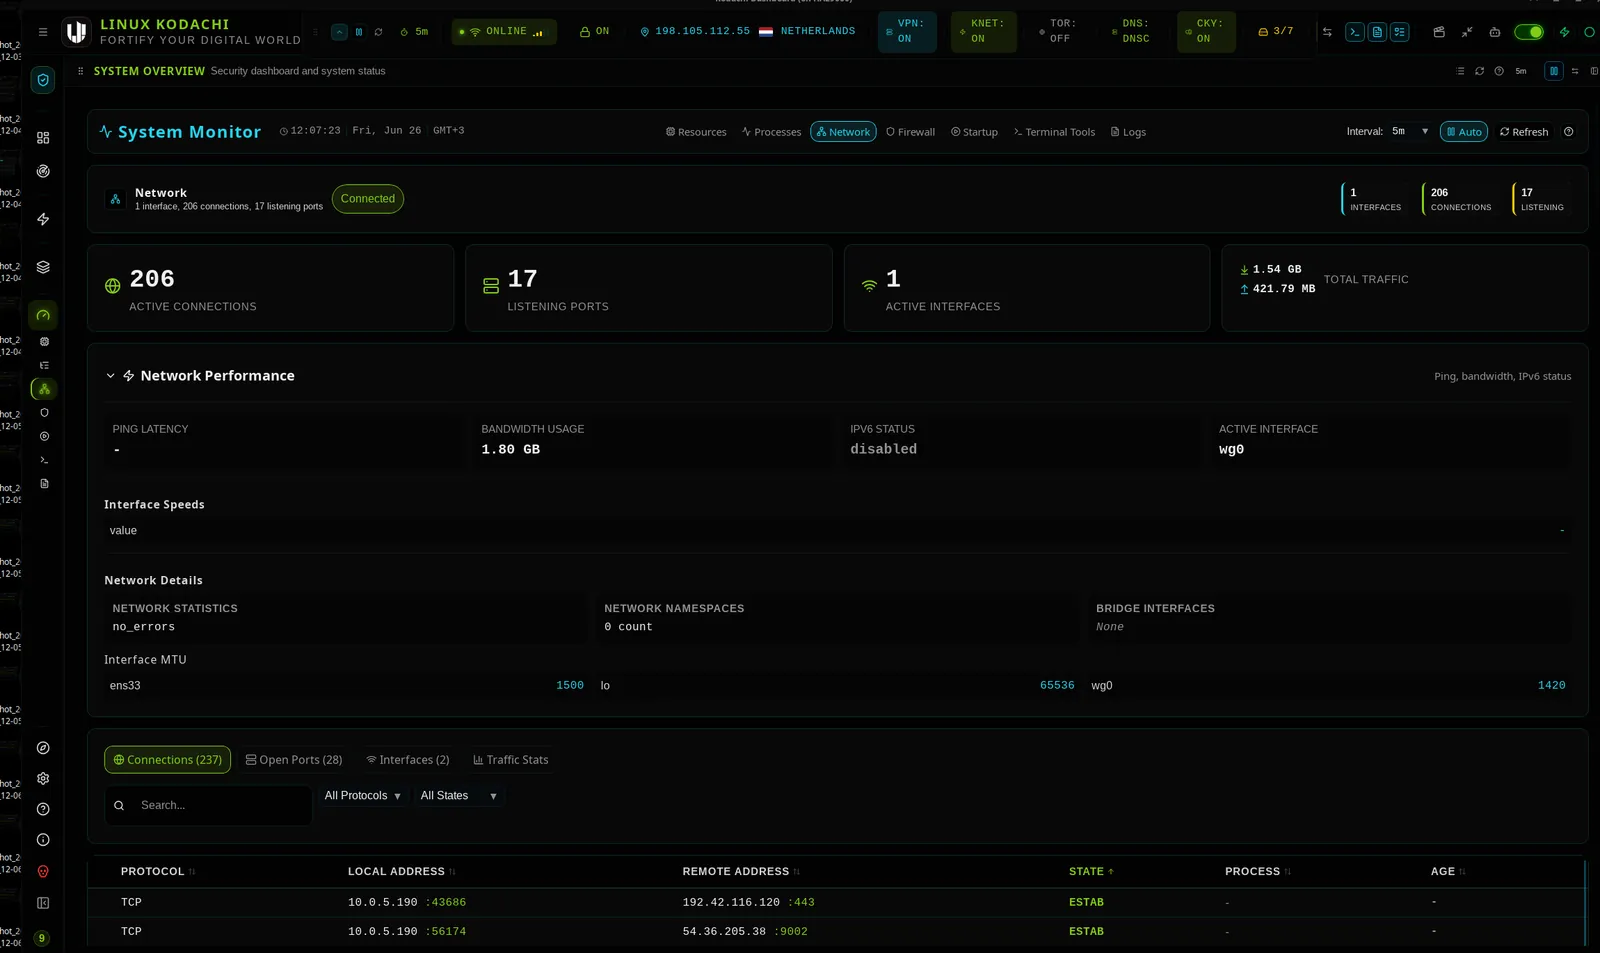Open the hamburger menu in the sidebar
This screenshot has width=1600, height=953.
[43, 32]
